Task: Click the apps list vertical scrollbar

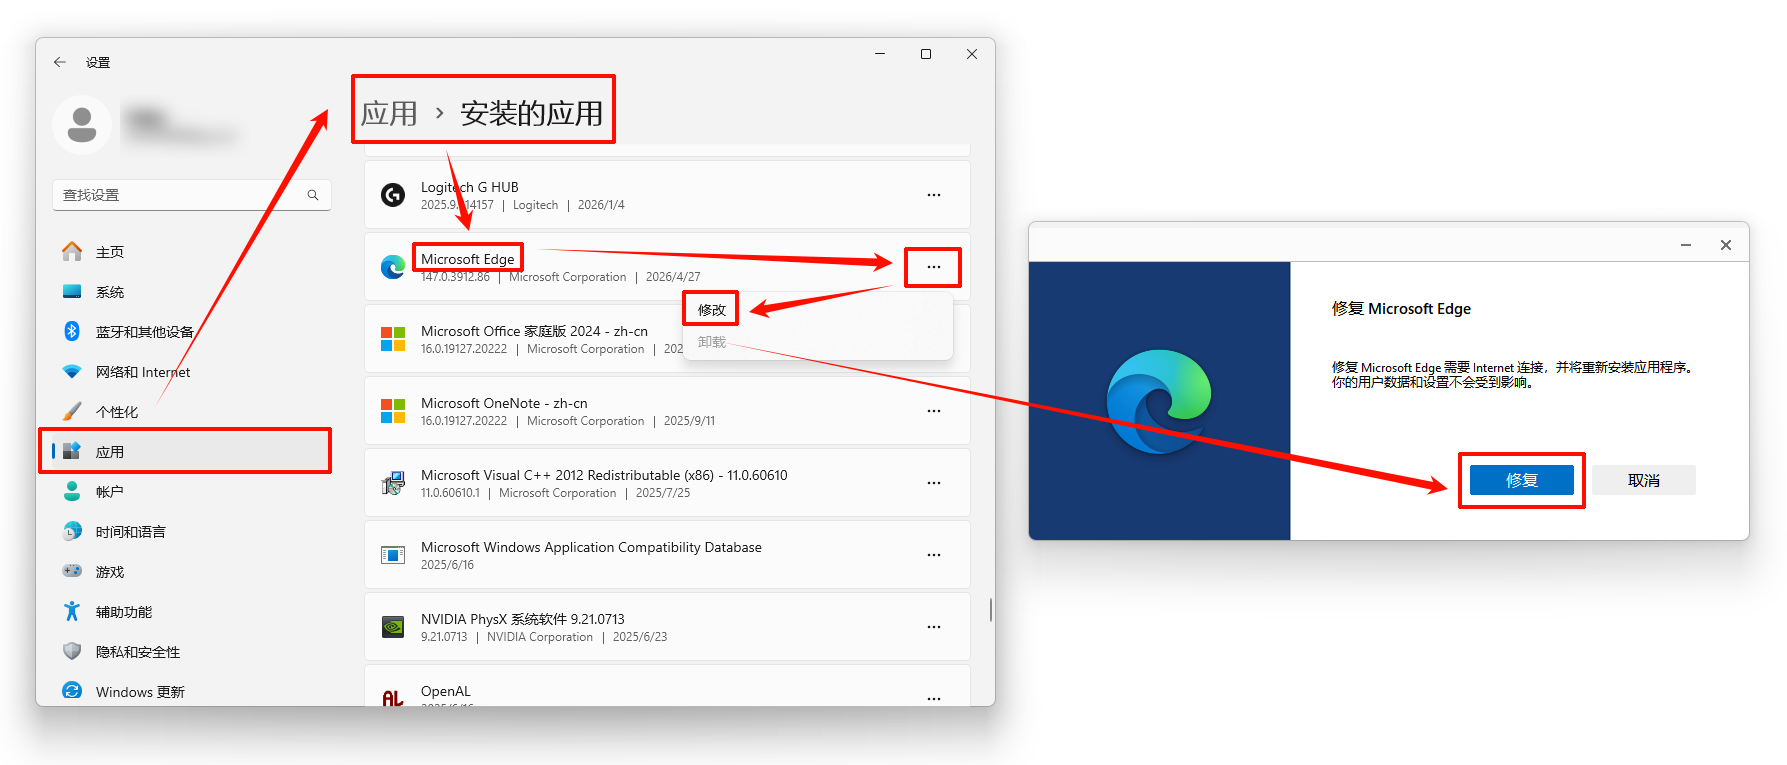Action: (990, 609)
